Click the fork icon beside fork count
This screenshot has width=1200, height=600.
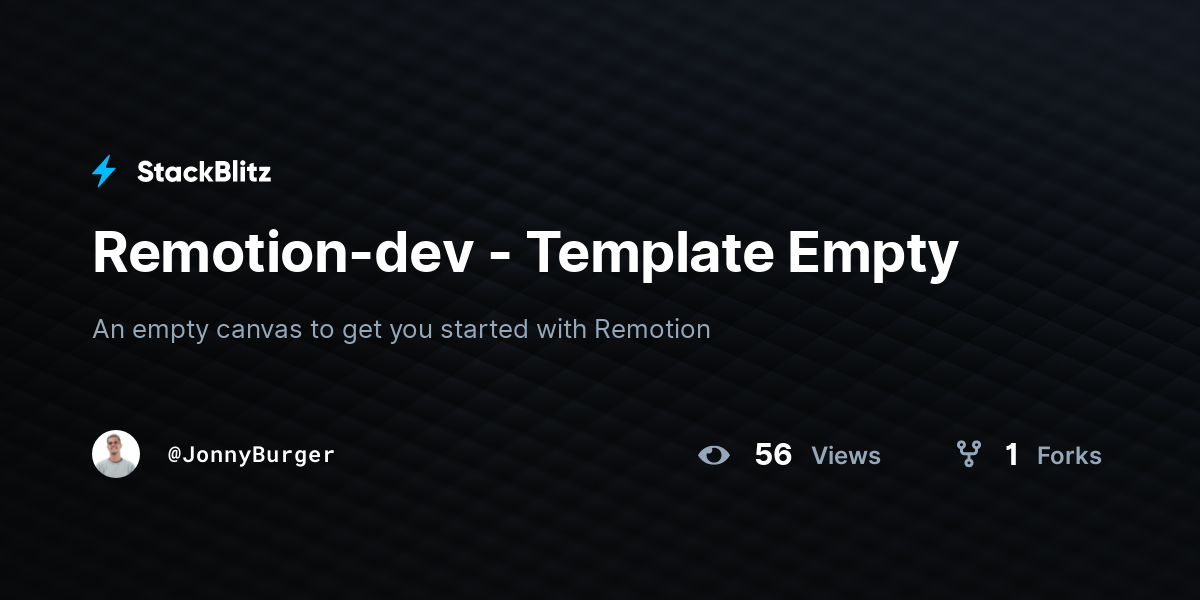tap(968, 455)
